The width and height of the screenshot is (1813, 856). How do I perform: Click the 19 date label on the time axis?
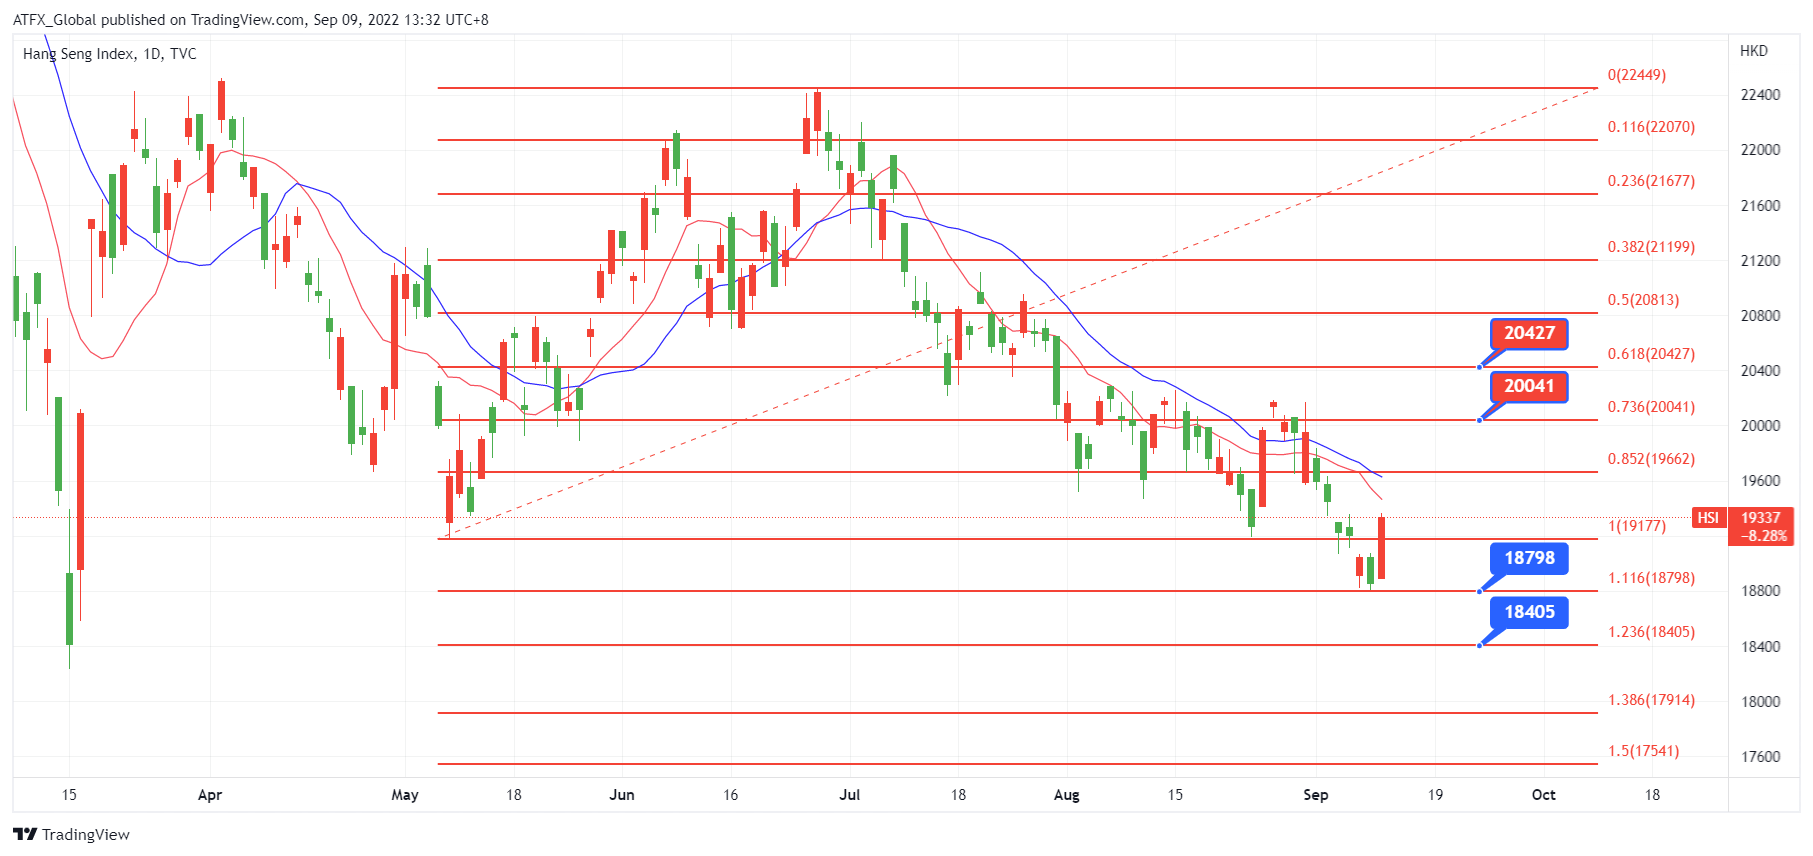(1435, 795)
